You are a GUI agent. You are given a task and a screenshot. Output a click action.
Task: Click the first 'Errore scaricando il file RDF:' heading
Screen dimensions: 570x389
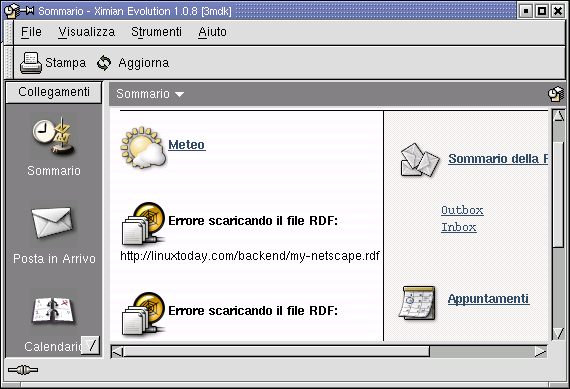coord(253,221)
